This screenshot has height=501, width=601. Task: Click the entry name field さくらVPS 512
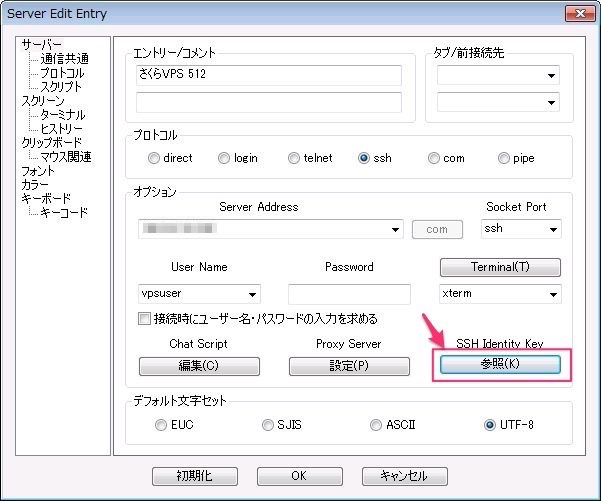268,76
